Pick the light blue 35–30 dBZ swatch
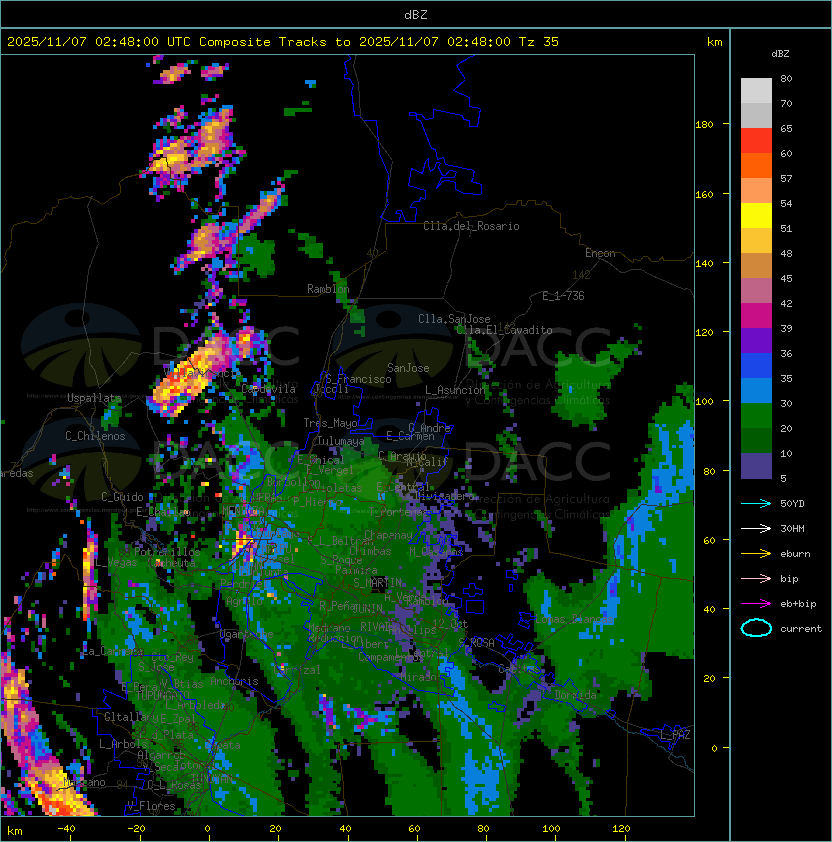The height and width of the screenshot is (842, 832). [756, 390]
